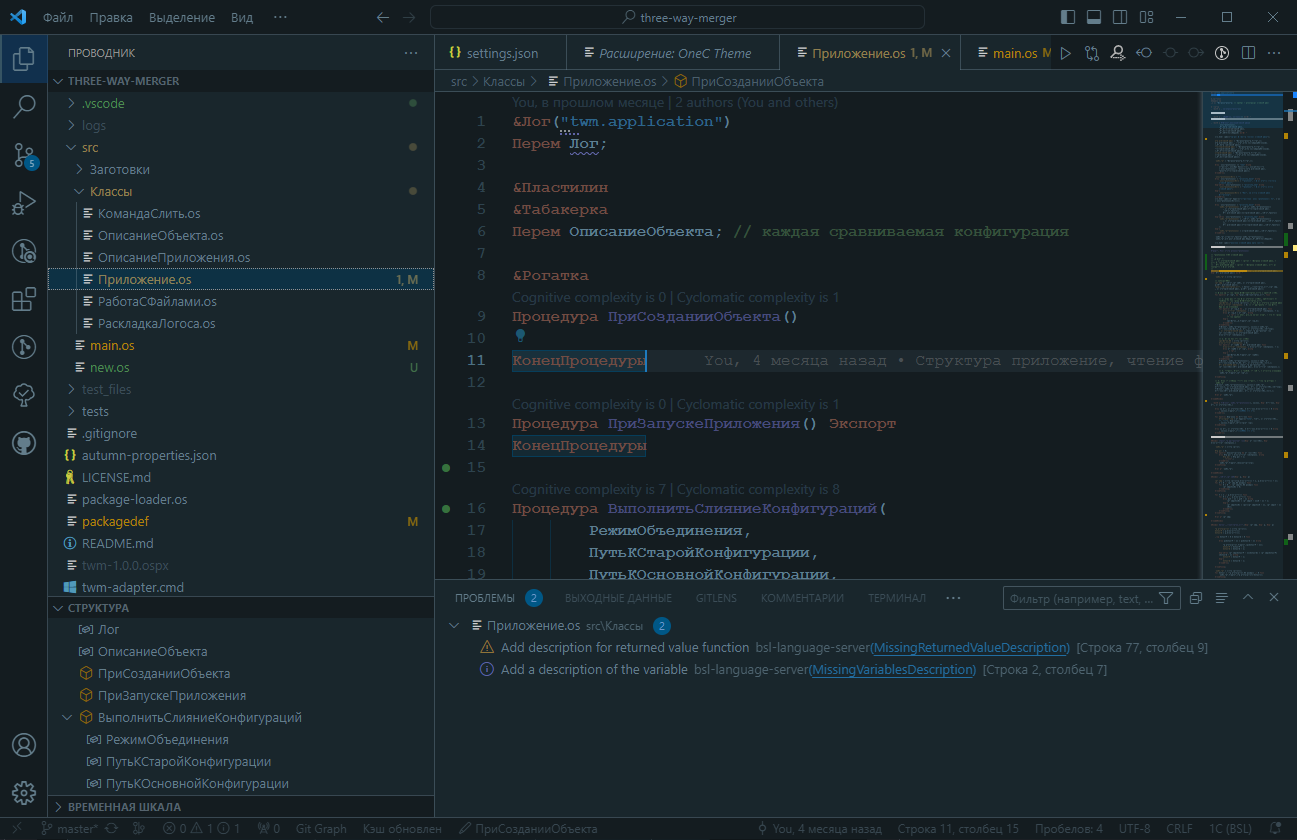
Task: Open Explorer views and more actions ellipsis
Action: pos(411,53)
